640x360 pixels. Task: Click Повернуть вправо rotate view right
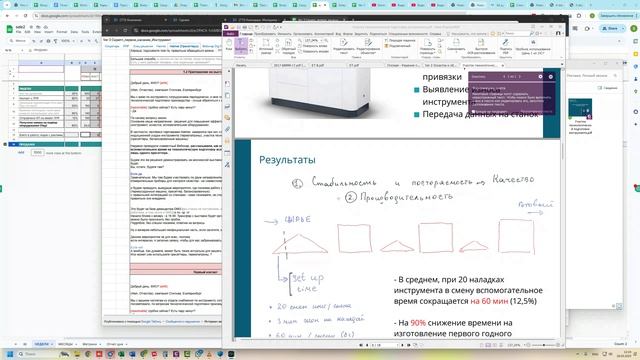point(313,51)
